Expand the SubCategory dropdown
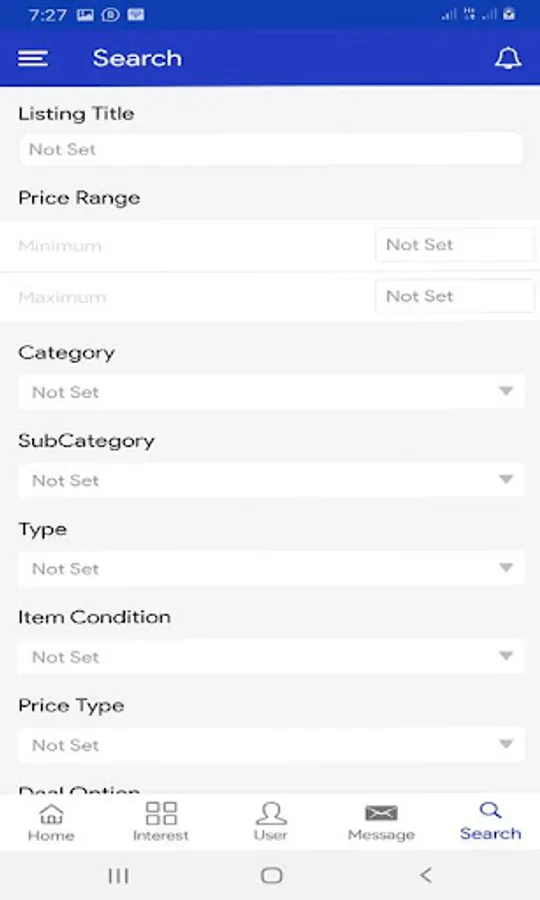The height and width of the screenshot is (900, 540). tap(271, 480)
